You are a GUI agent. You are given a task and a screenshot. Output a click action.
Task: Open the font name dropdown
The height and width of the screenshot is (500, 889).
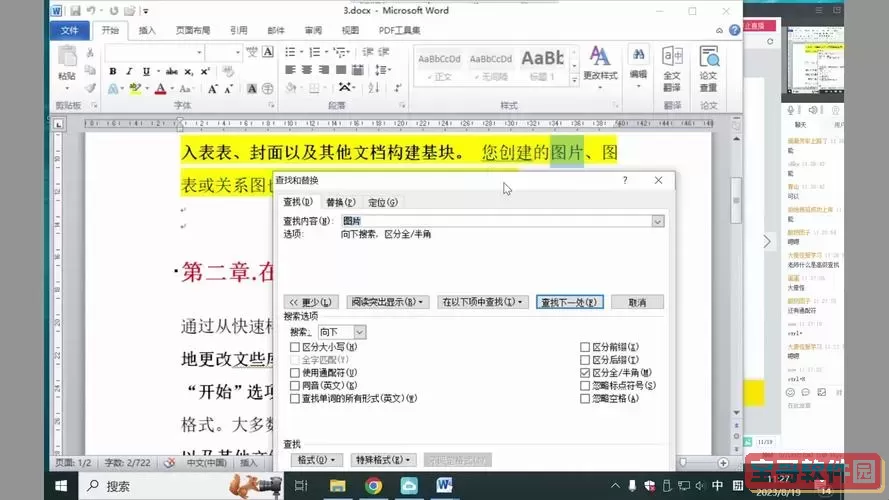coord(199,53)
